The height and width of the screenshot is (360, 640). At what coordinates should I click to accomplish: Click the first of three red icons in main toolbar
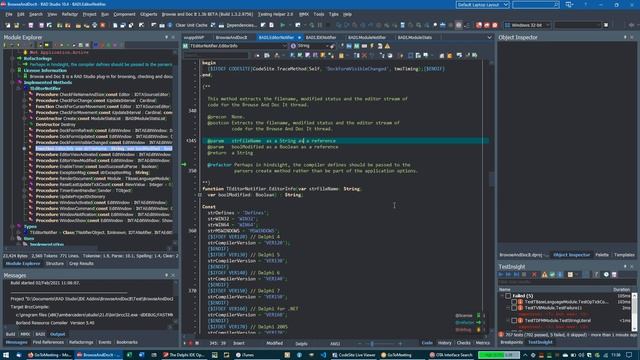[x=479, y=25]
